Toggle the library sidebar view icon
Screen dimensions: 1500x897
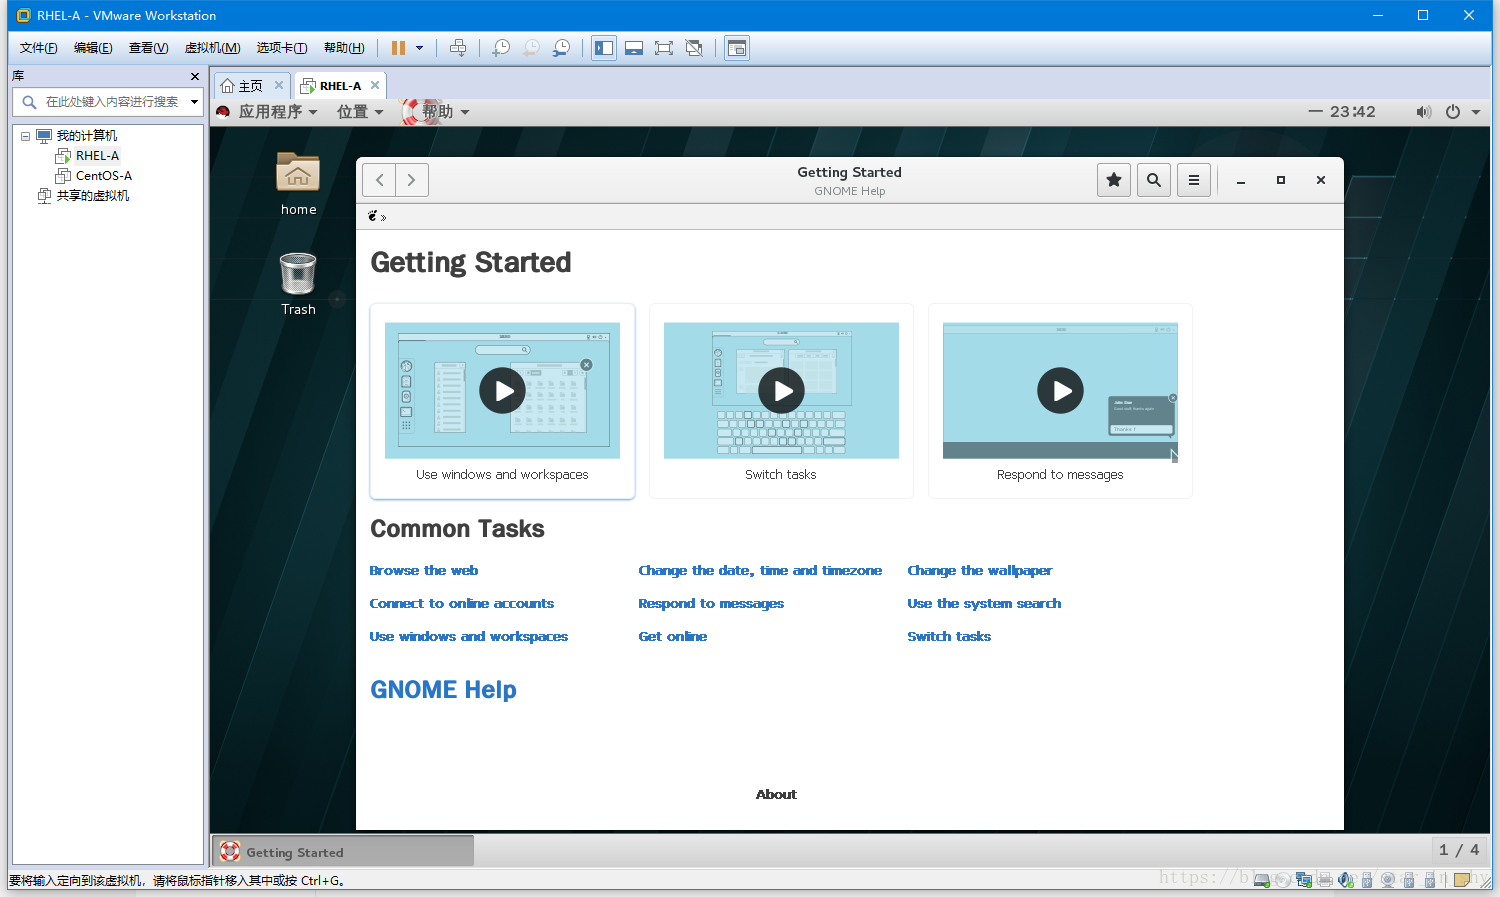(x=604, y=48)
